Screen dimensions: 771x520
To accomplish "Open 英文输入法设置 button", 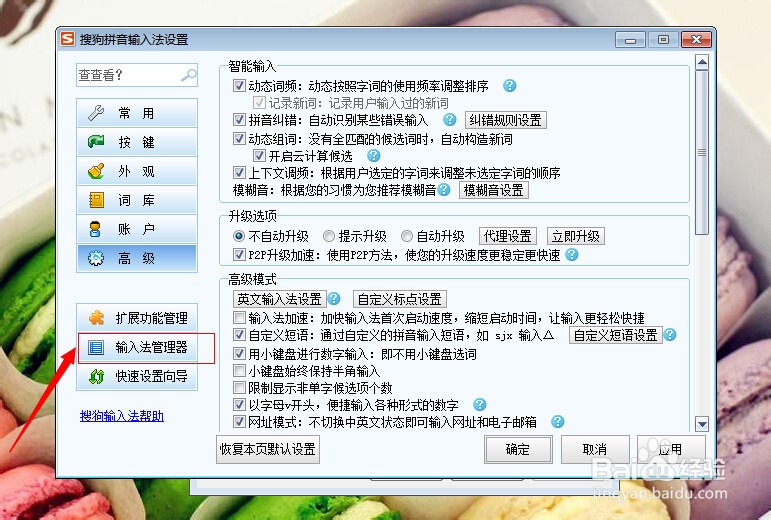I will pos(279,299).
